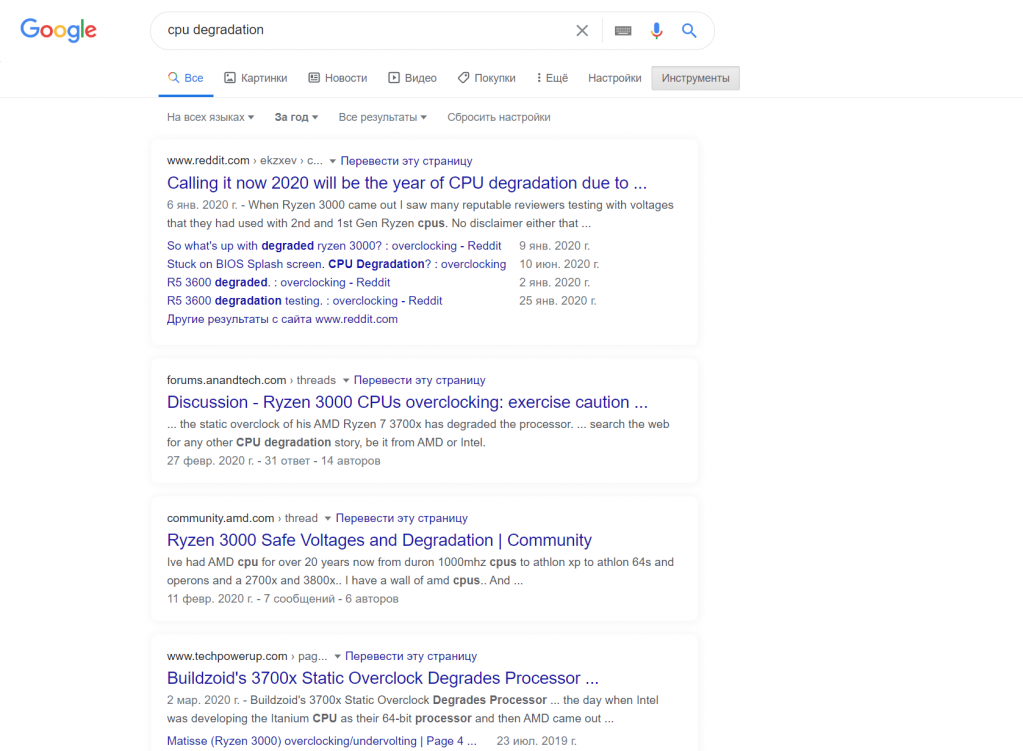Open 'Matisse (Ryzen 3000) overclocking/undervolting' sublink

(x=322, y=741)
